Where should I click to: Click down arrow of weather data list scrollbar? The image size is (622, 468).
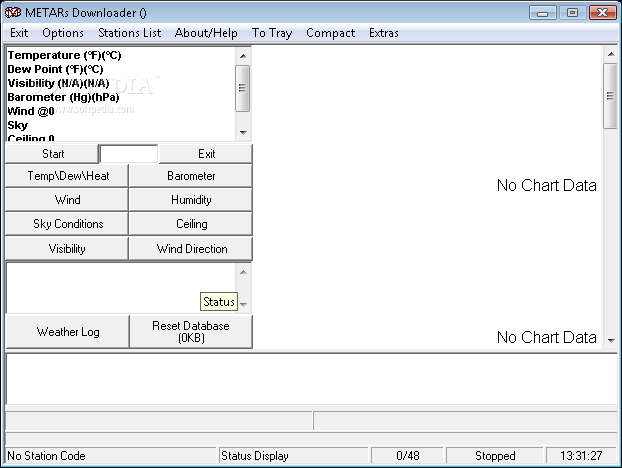[x=243, y=132]
